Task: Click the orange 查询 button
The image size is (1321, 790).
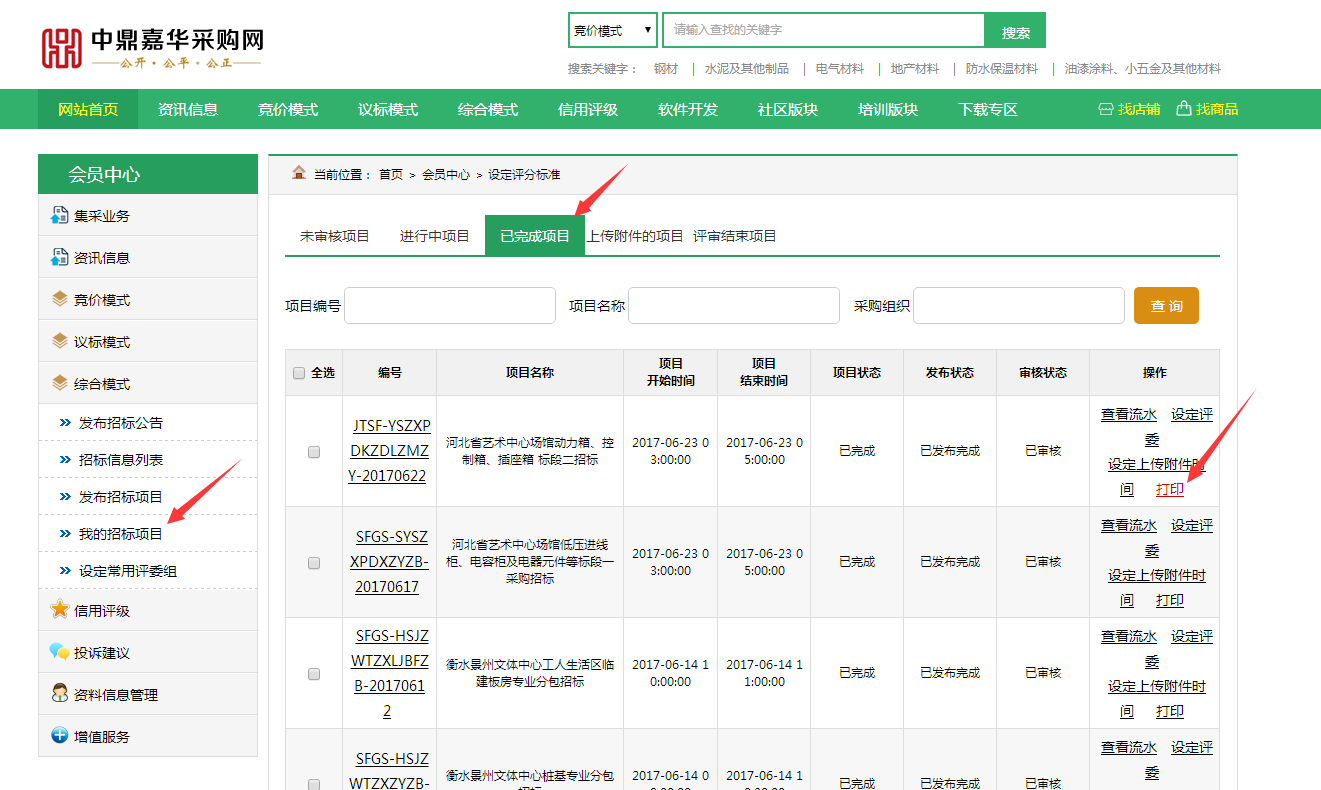Action: [x=1166, y=306]
